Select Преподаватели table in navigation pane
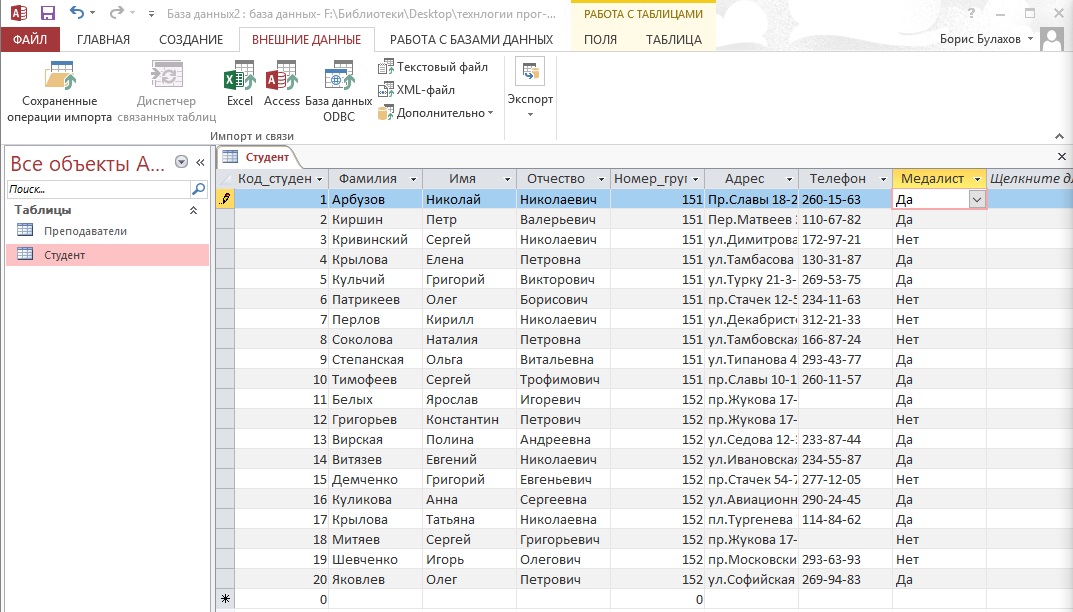 (85, 231)
